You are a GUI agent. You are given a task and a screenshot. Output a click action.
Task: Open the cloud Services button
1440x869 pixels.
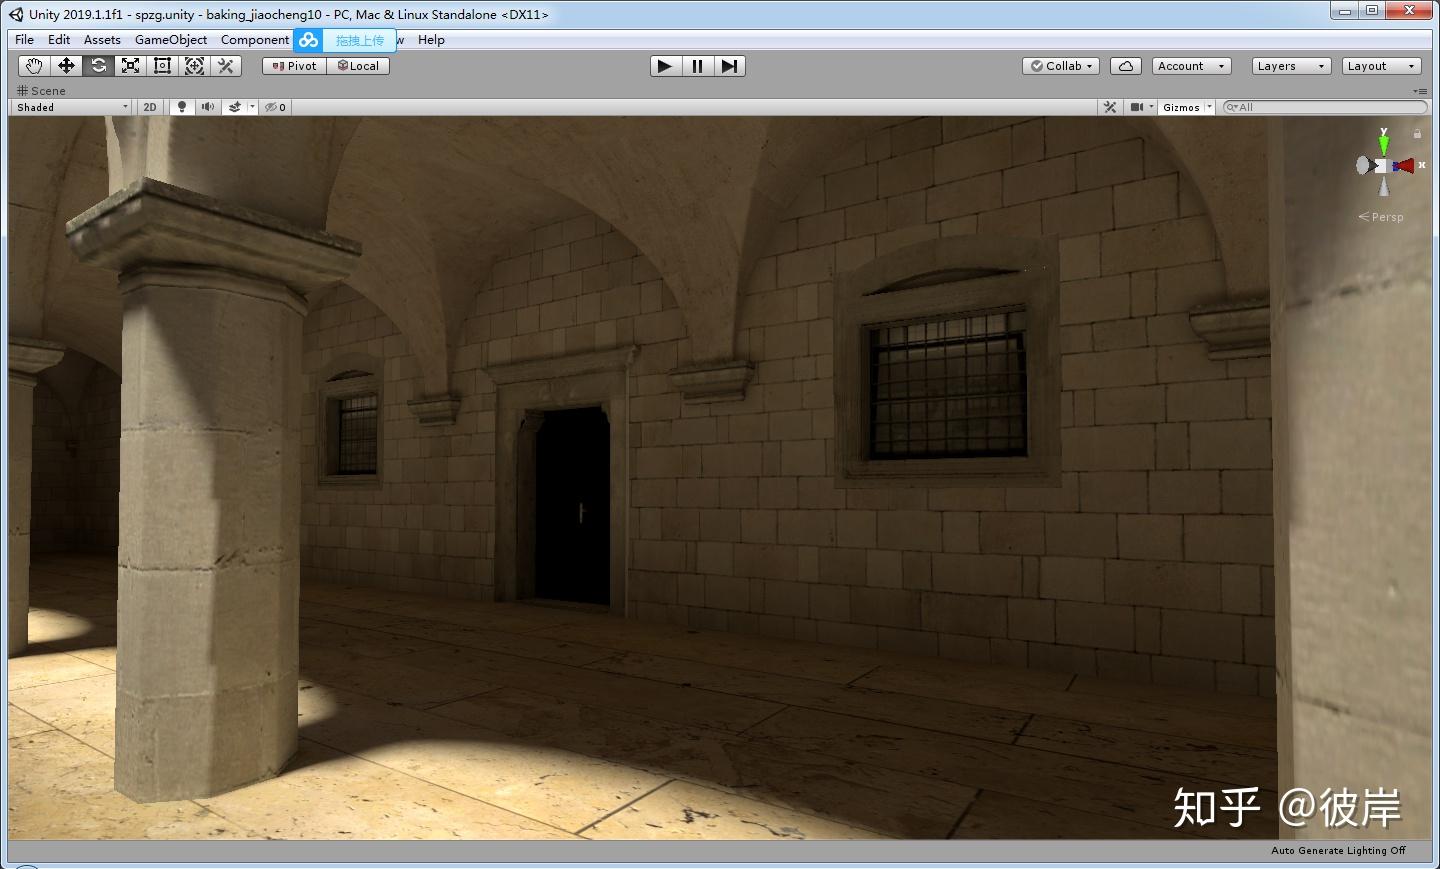coord(1126,66)
